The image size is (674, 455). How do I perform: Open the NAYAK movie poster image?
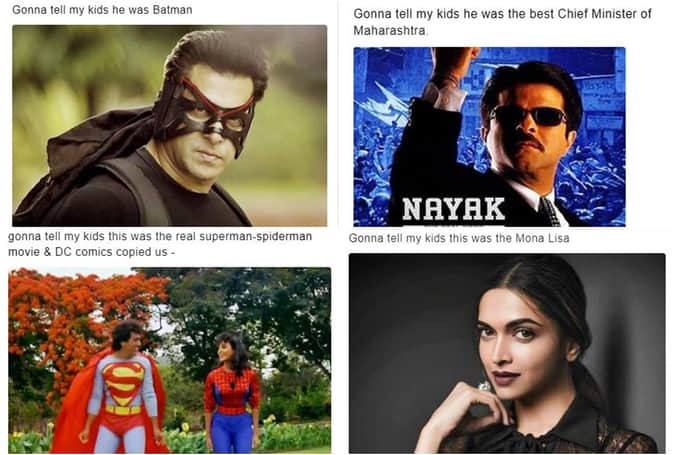click(x=489, y=137)
